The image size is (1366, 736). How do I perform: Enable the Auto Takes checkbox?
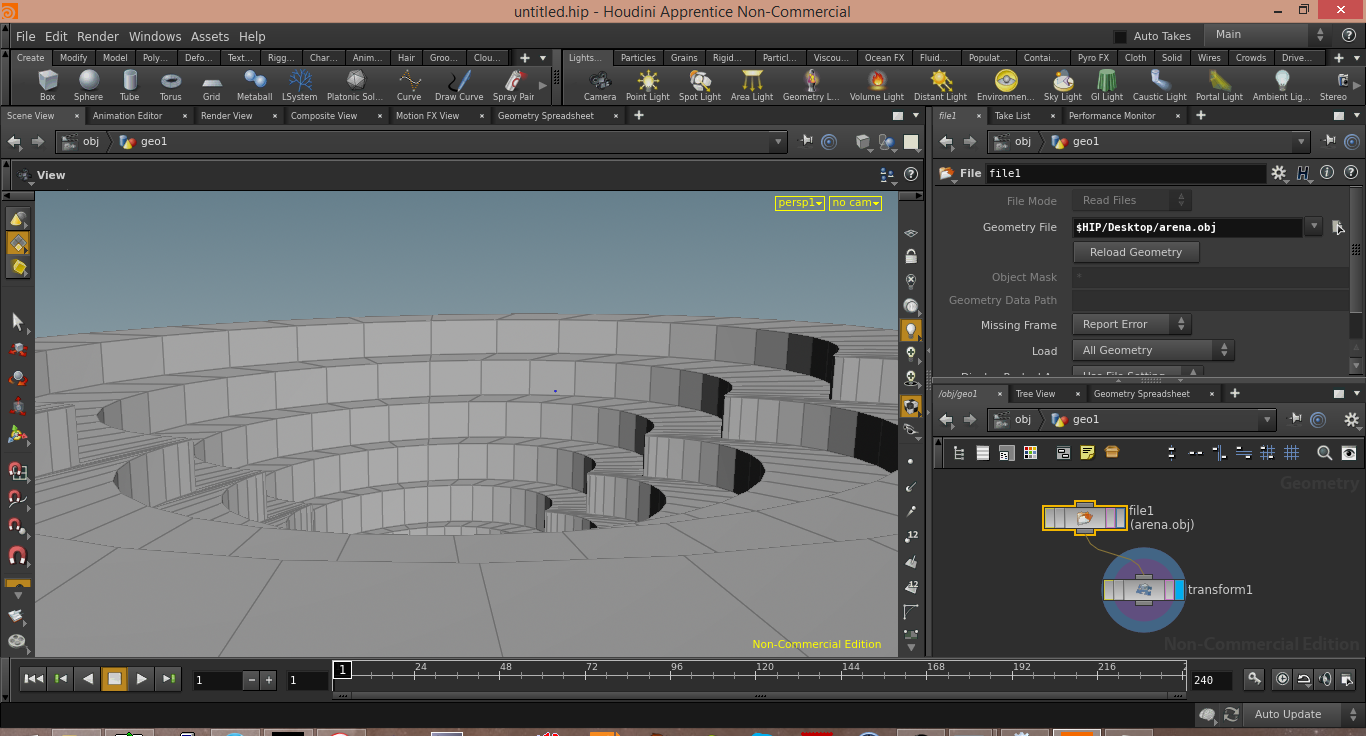click(x=1120, y=36)
